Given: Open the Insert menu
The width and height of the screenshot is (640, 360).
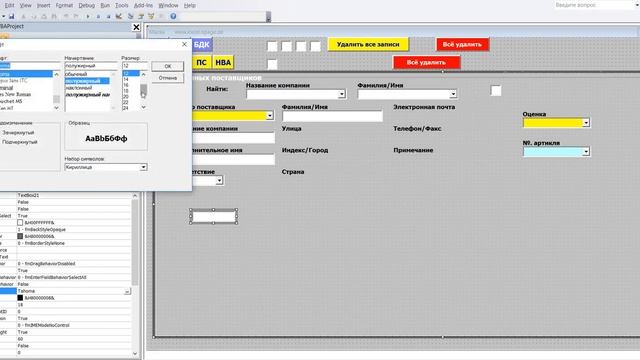Looking at the screenshot, I should tap(44, 5).
